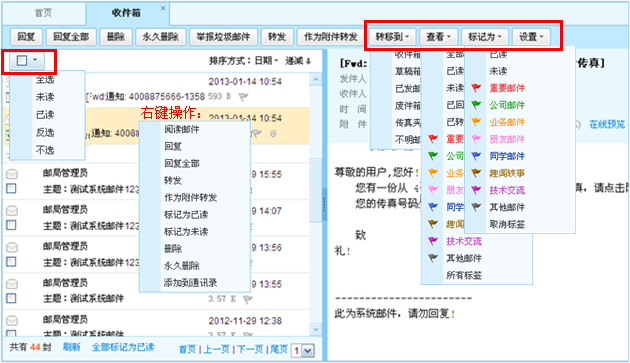Image resolution: width=630 pixels, height=363 pixels.
Task: Click envelope icon of the 14:07 mail
Action: [12, 210]
